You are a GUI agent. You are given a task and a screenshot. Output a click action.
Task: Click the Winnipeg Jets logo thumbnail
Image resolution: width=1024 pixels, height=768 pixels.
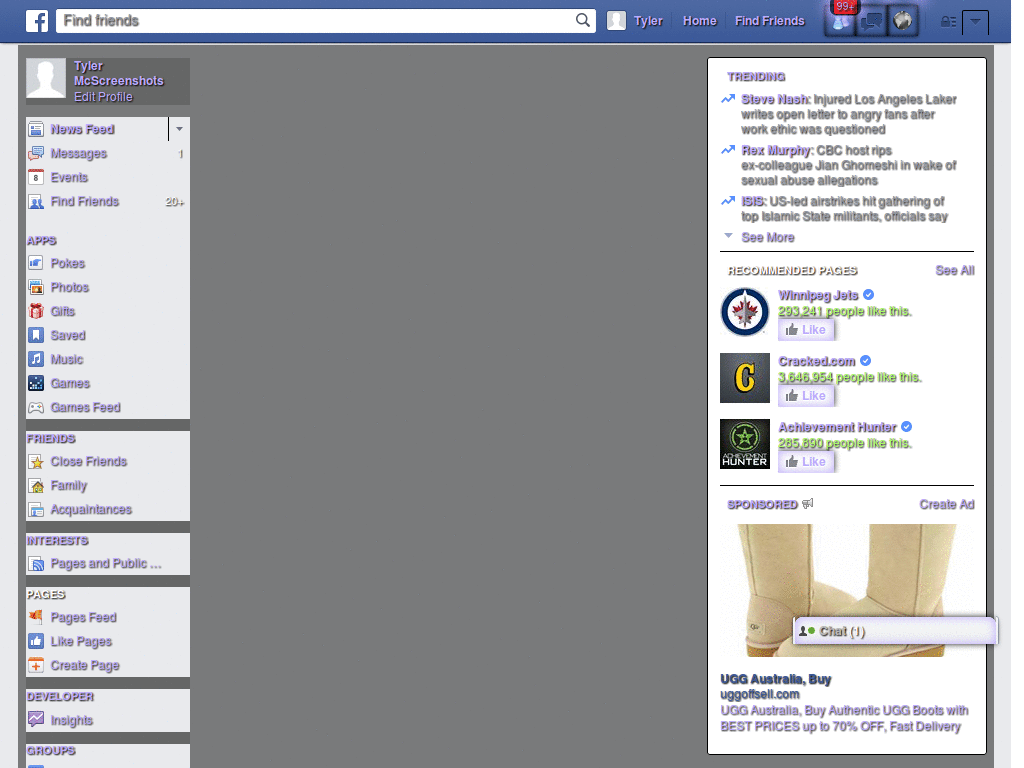[744, 312]
